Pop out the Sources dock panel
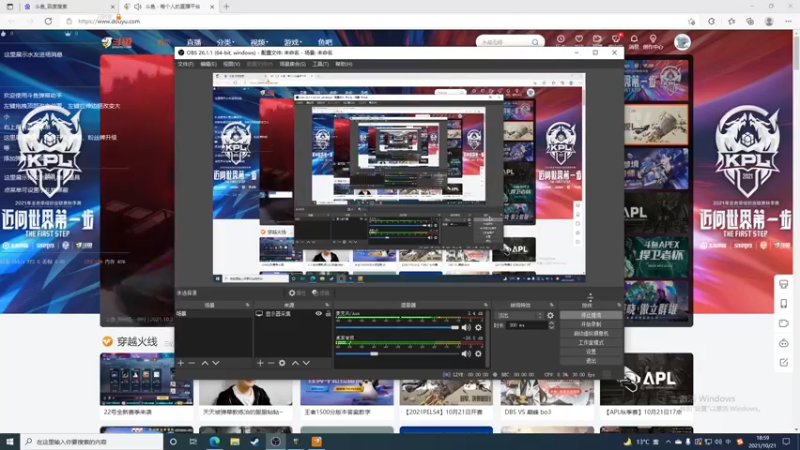This screenshot has height=450, width=800. 327,305
